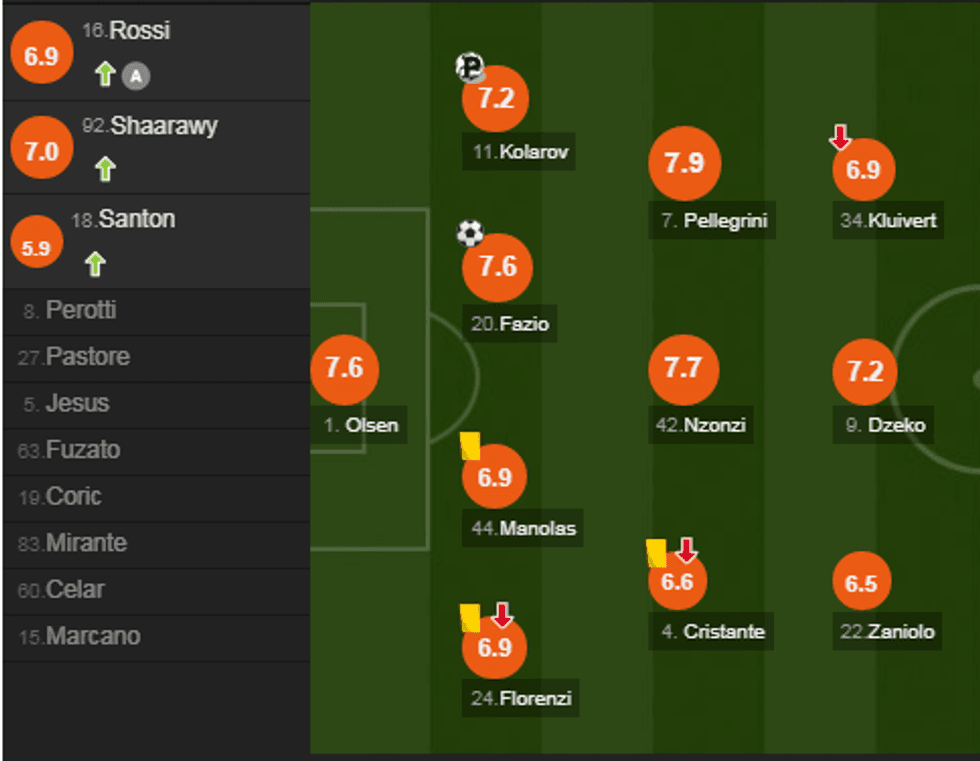Click the assist 'A' icon under Rossi
980x761 pixels.
tap(135, 75)
